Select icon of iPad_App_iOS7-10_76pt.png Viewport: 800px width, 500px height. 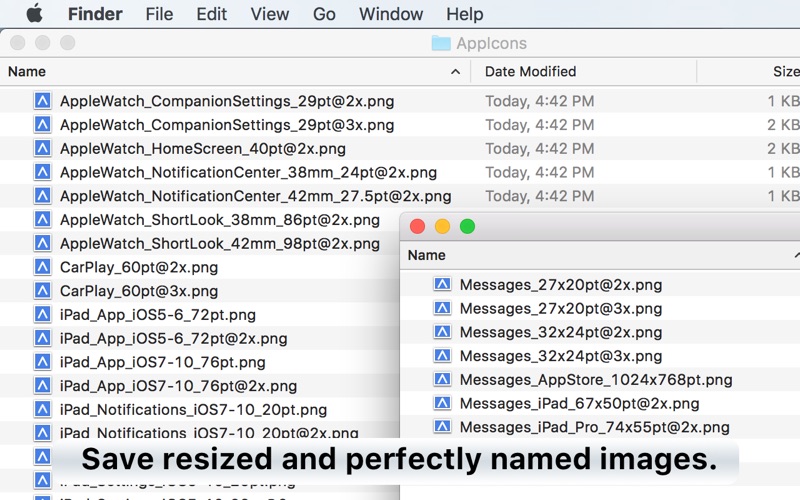(42, 362)
